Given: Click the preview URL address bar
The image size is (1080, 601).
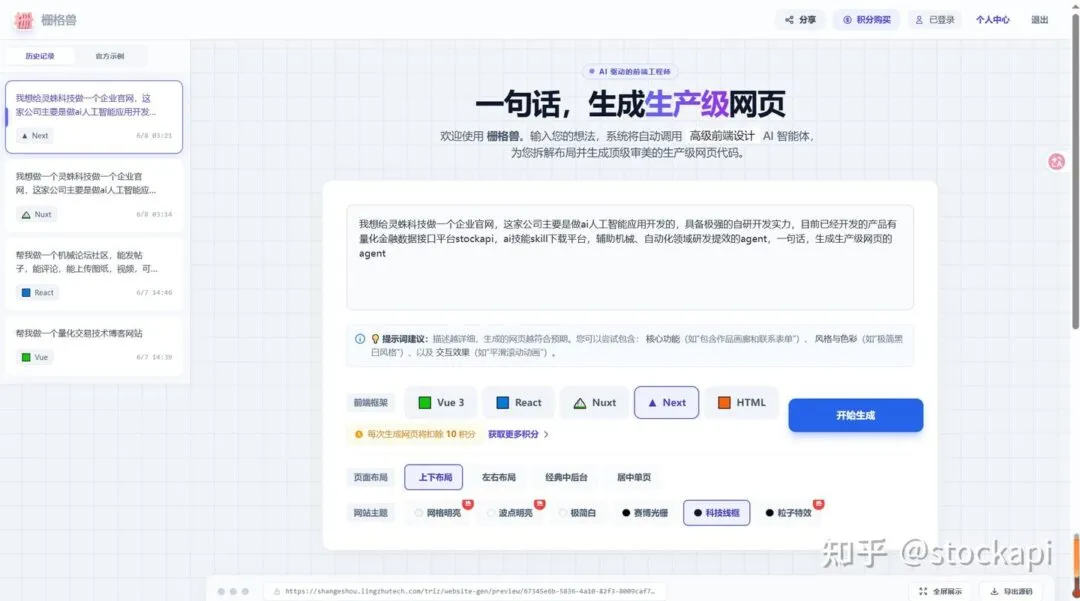Looking at the screenshot, I should click(x=465, y=591).
